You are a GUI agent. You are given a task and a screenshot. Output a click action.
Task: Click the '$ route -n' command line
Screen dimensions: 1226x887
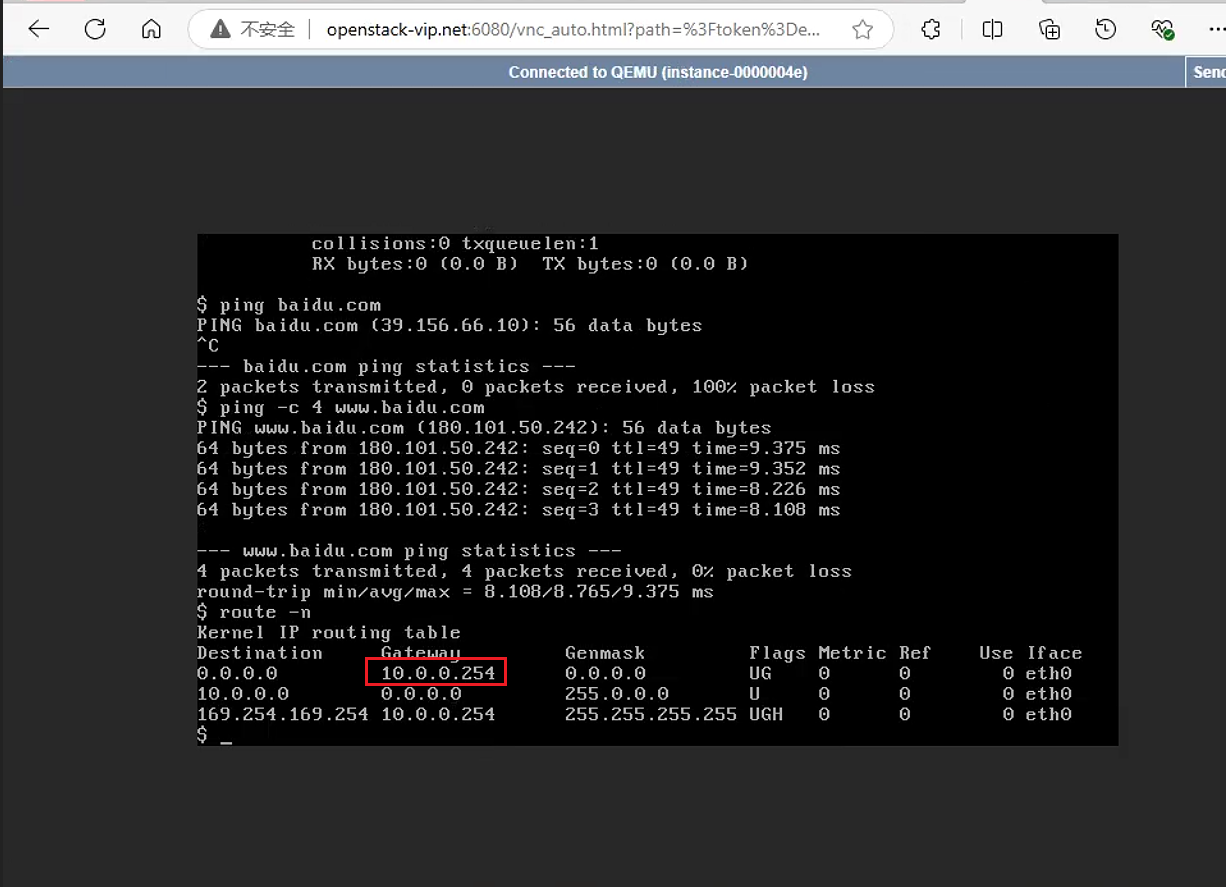[254, 612]
